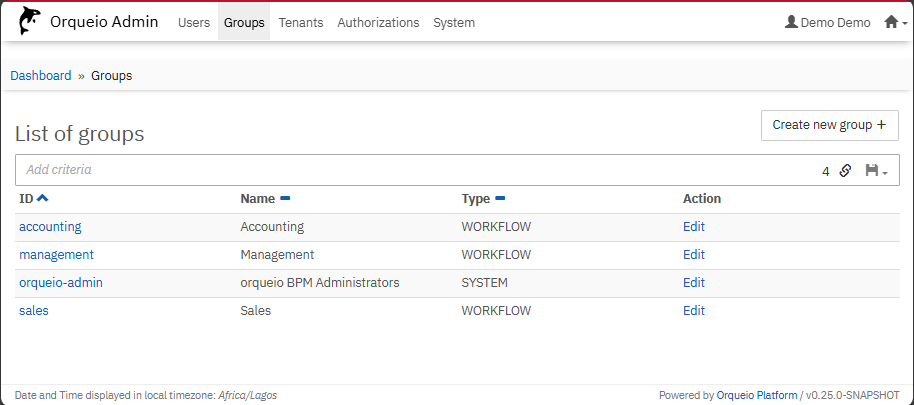The image size is (914, 405).
Task: Navigate to Dashboard breadcrumb link
Action: click(41, 76)
